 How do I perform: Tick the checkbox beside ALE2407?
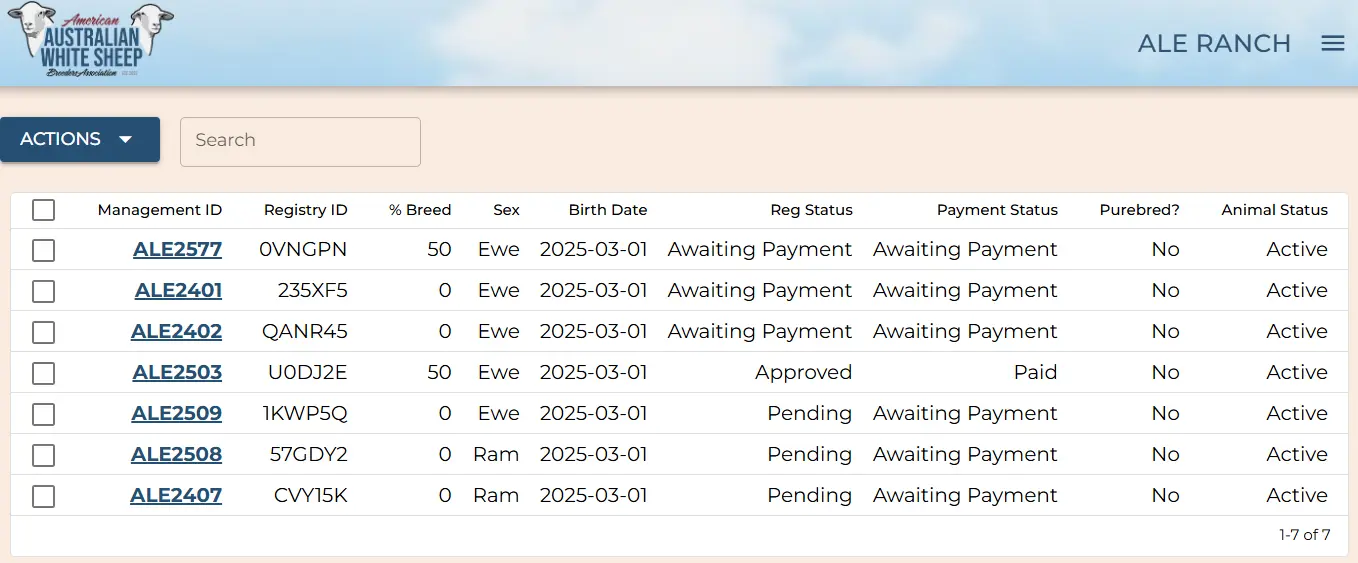pos(43,496)
